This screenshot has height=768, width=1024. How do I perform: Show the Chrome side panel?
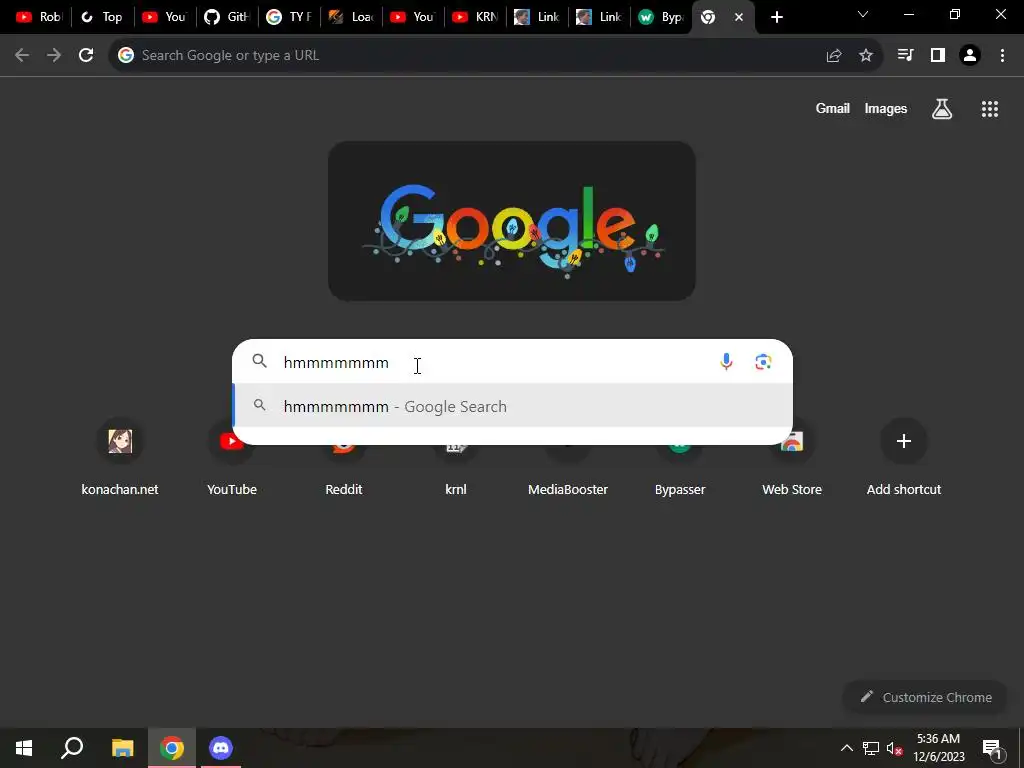point(938,56)
